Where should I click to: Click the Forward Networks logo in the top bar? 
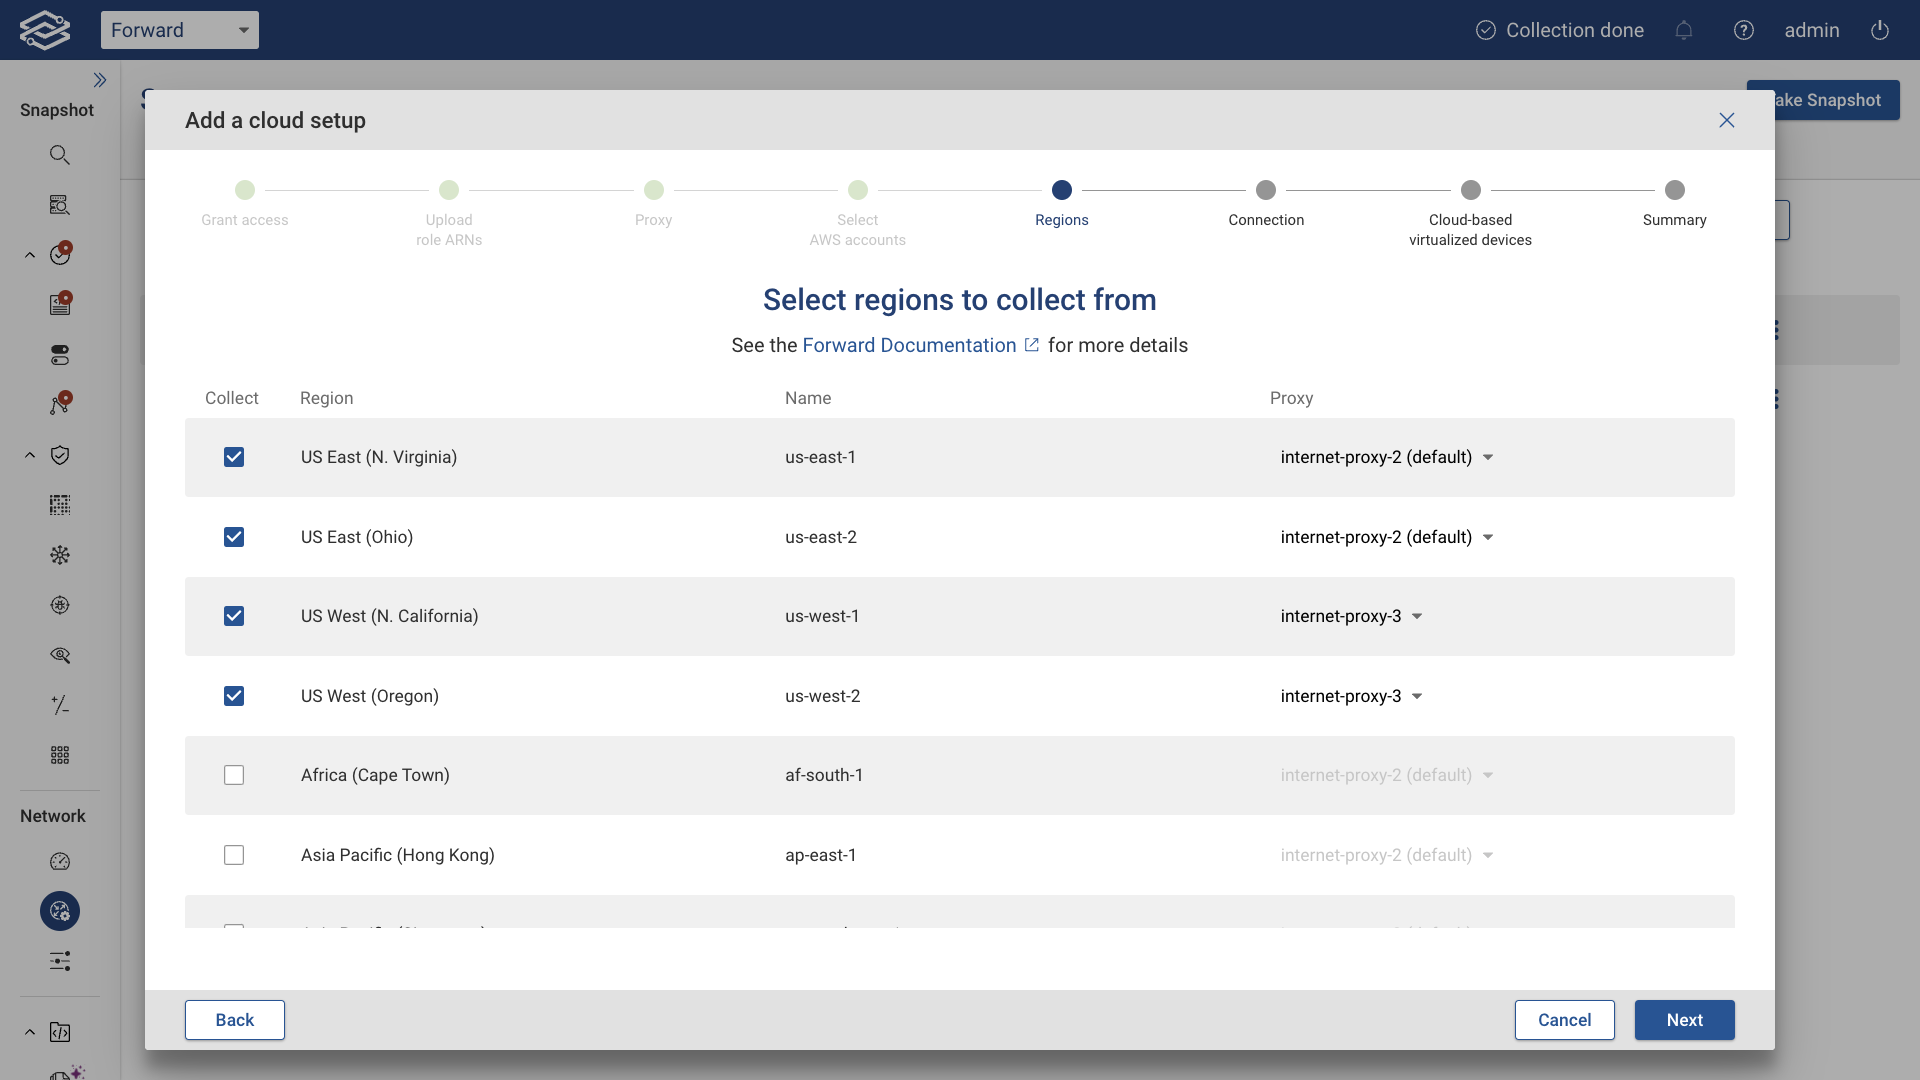tap(44, 29)
